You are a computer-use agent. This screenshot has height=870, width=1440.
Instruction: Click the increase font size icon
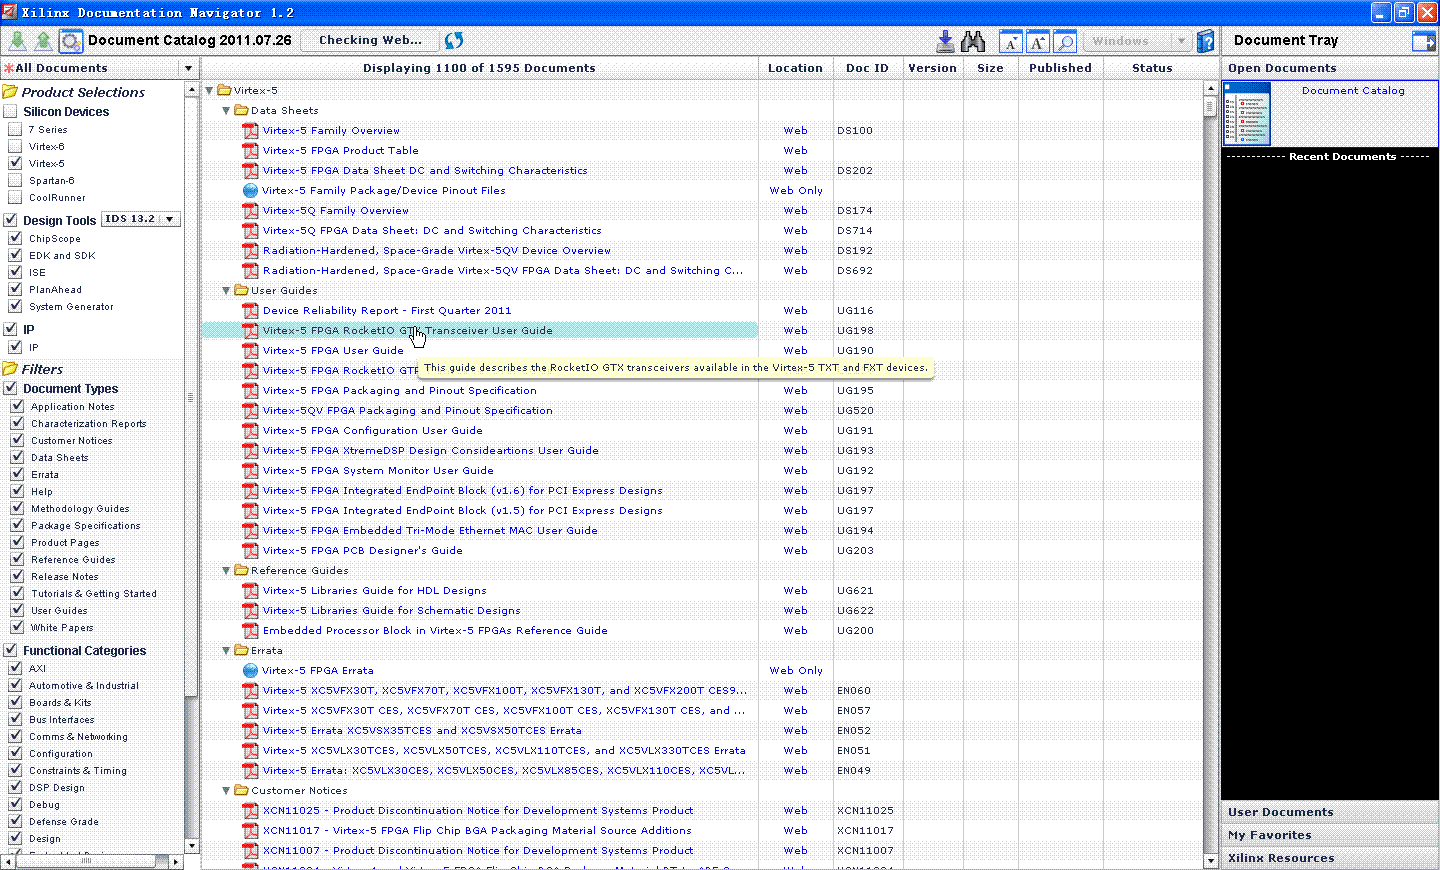click(1038, 41)
